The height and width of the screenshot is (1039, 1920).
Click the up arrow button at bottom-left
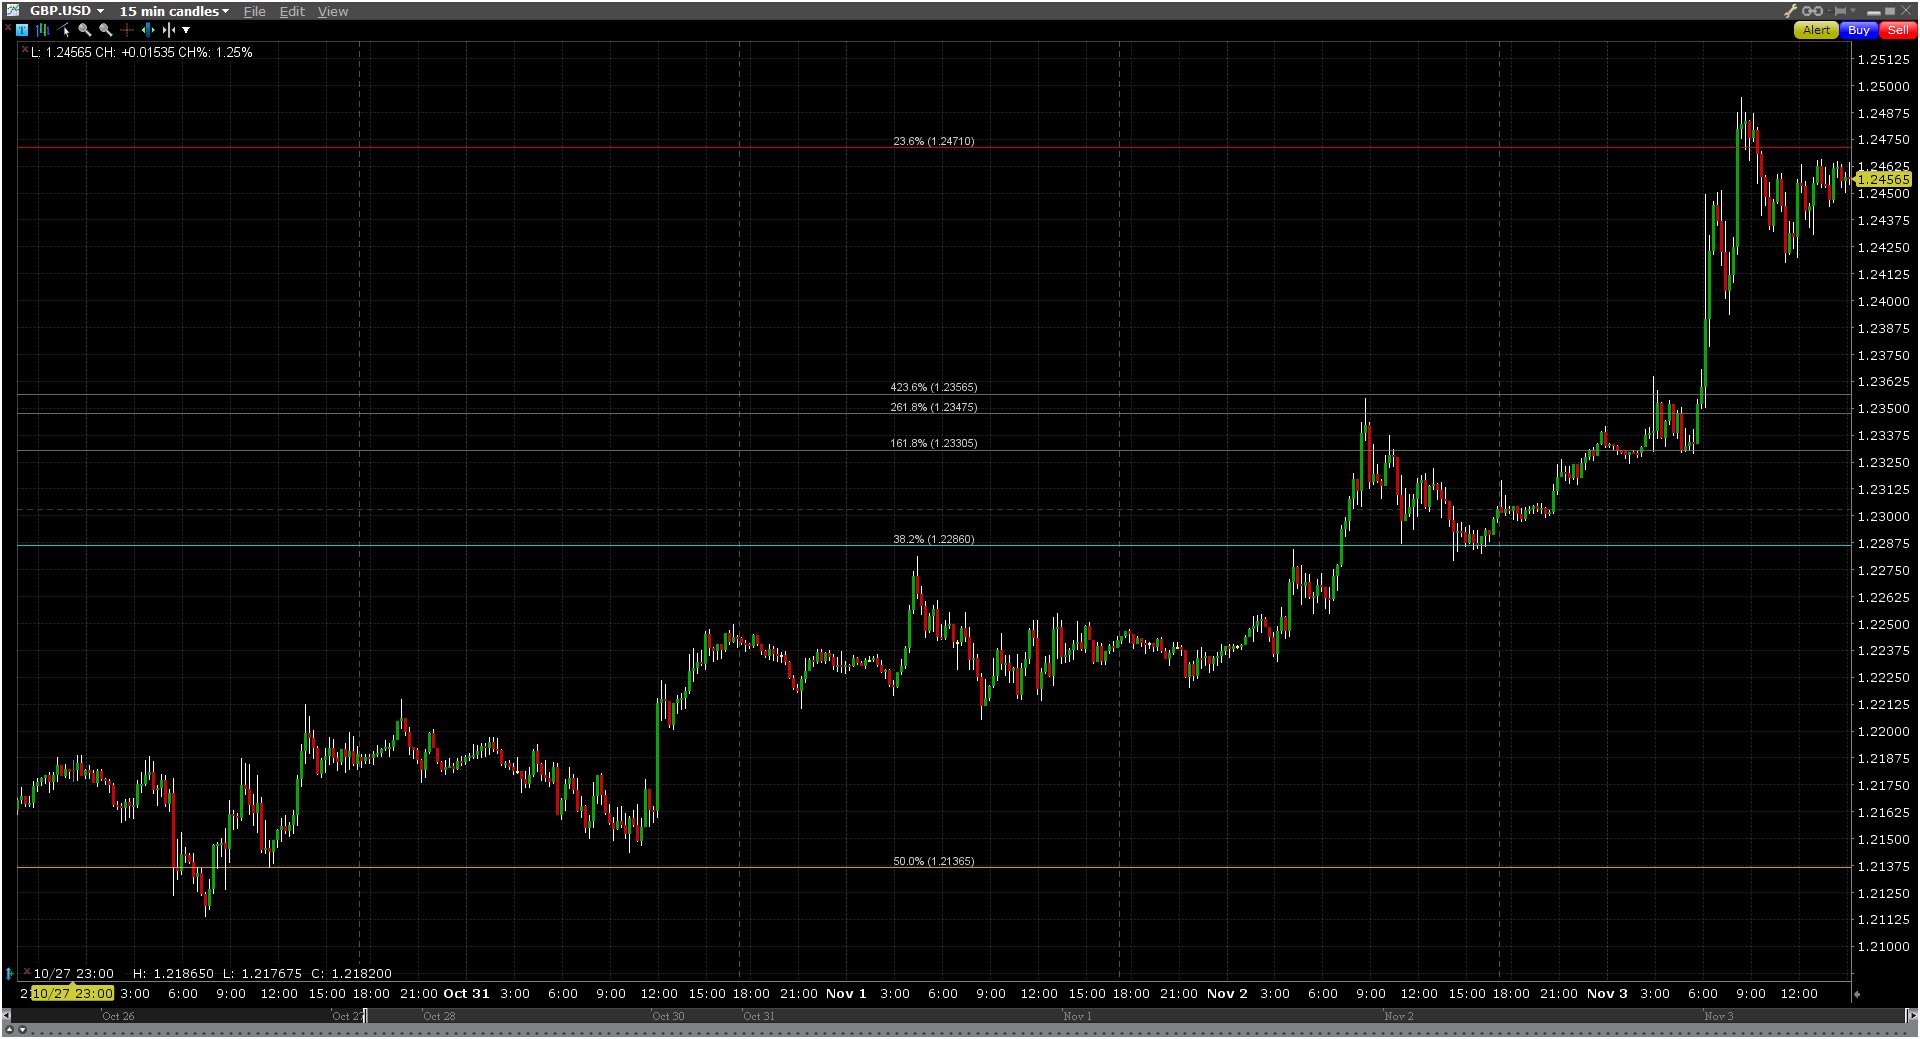coord(9,1030)
